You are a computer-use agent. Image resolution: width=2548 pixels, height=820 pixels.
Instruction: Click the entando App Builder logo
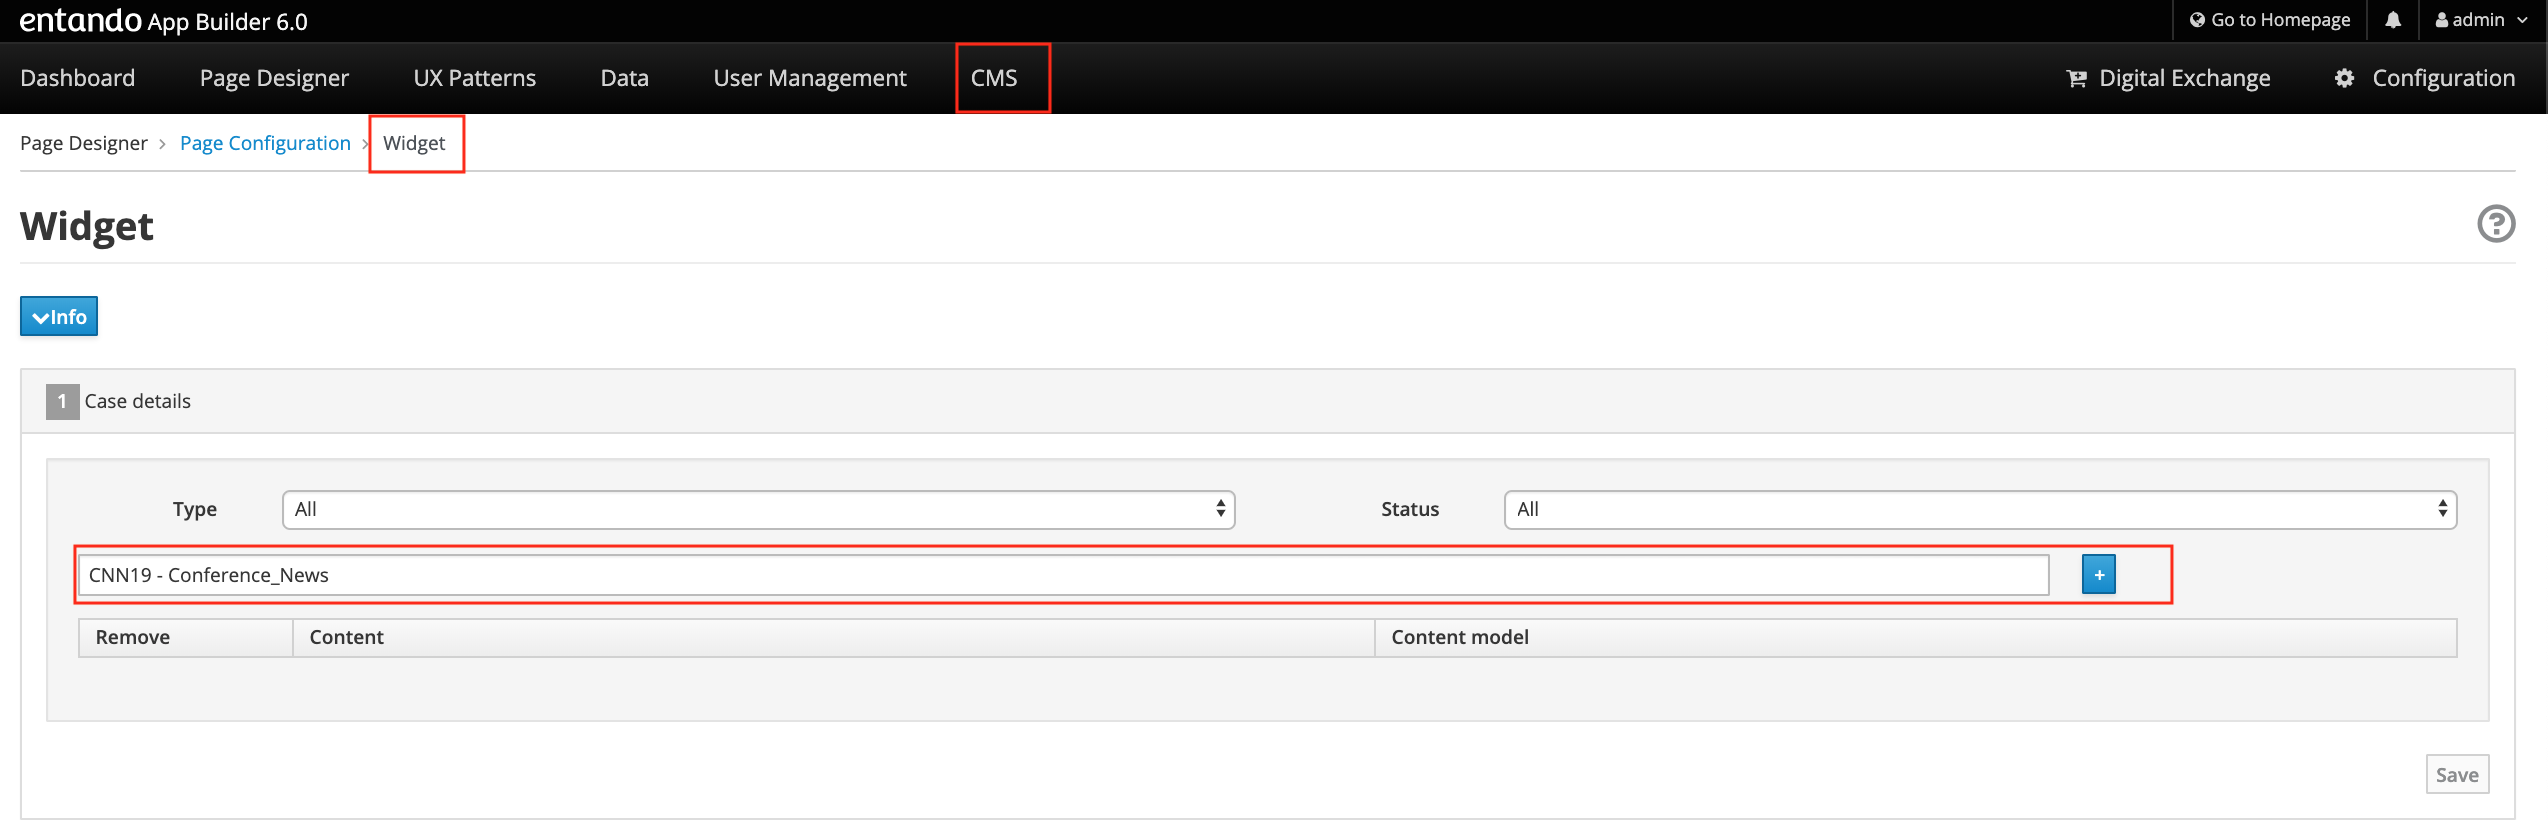coord(163,20)
